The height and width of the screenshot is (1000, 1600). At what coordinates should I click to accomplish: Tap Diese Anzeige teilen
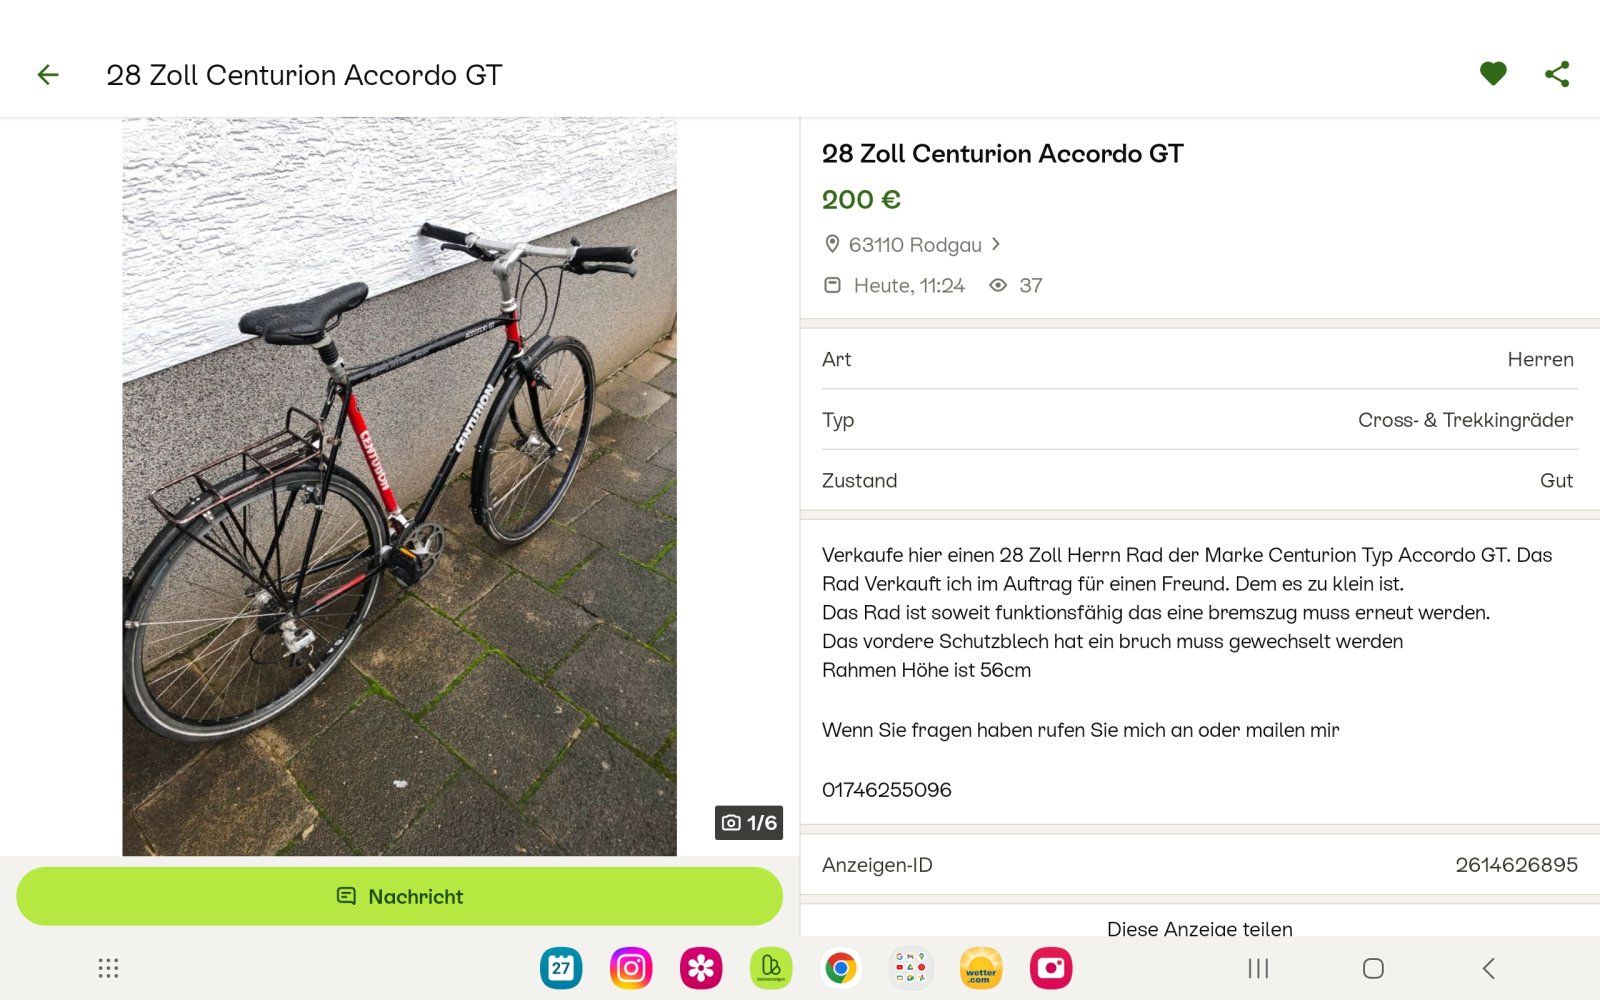pos(1199,928)
